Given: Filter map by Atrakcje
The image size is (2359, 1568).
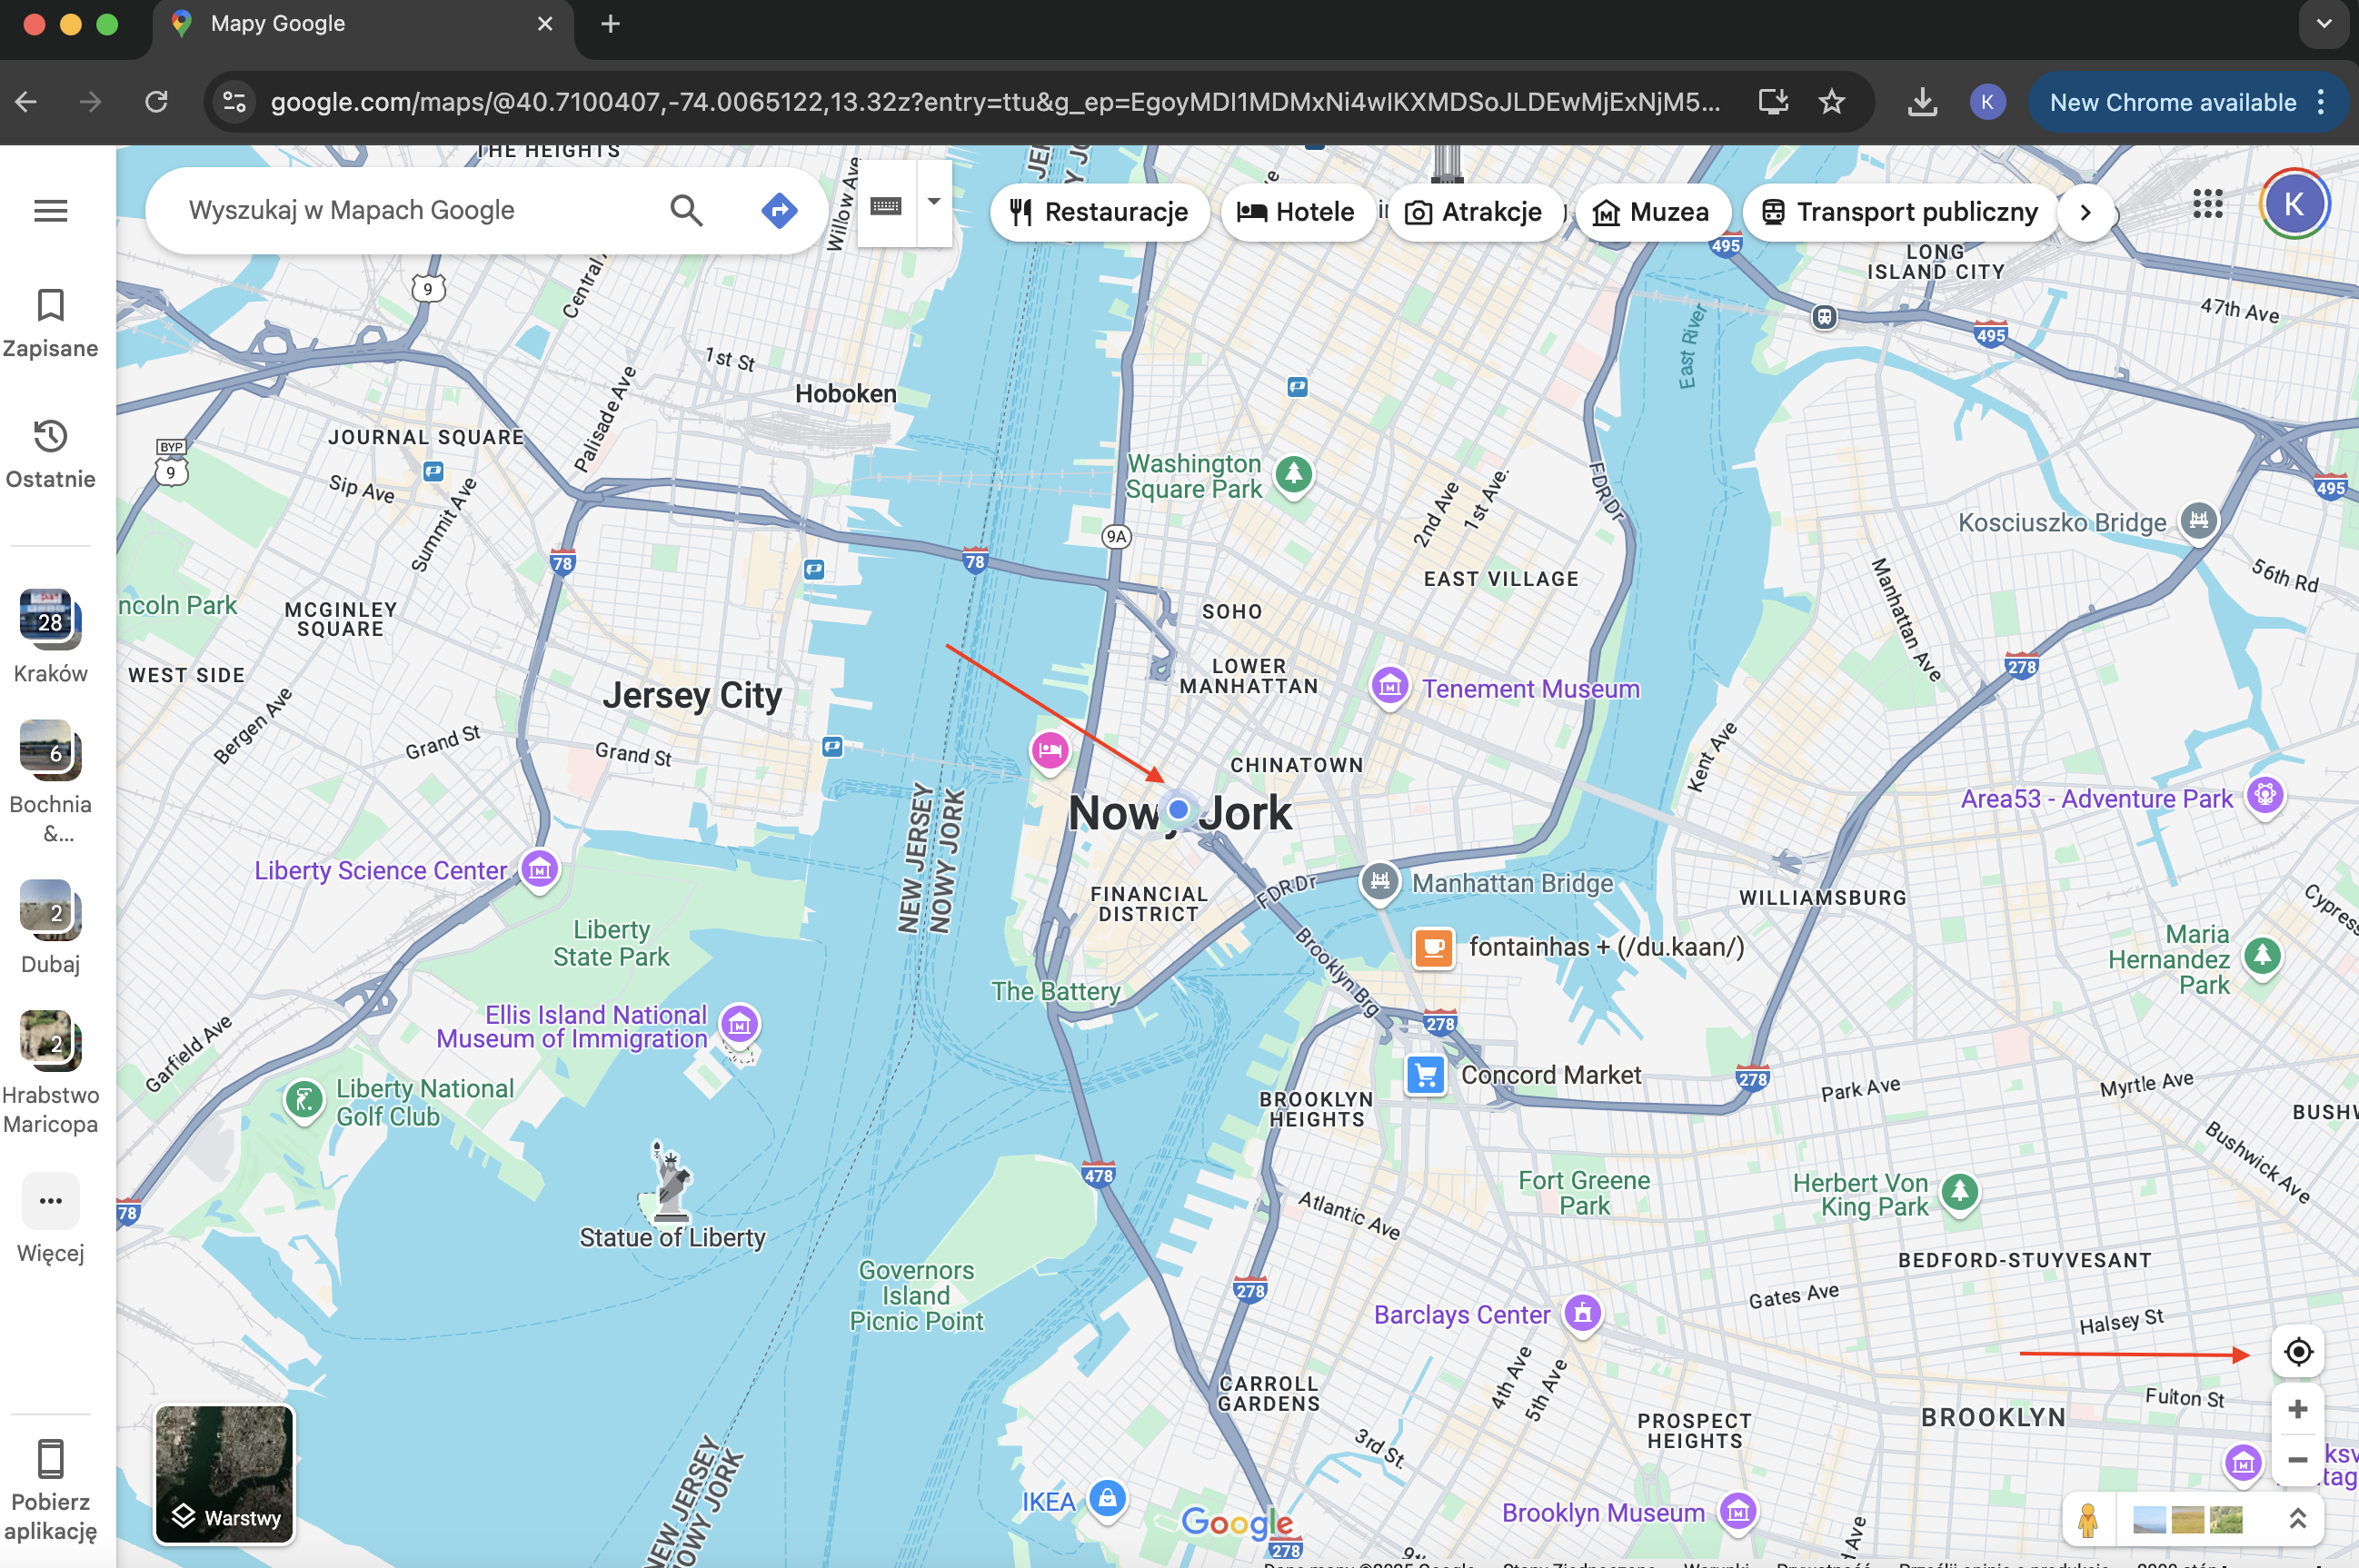Looking at the screenshot, I should (x=1474, y=212).
